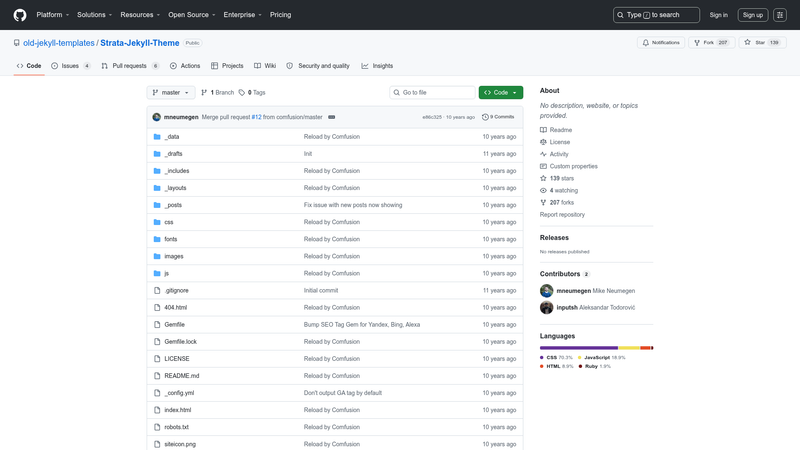The height and width of the screenshot is (450, 800).
Task: Open inputsh contributor avatar
Action: coord(546,308)
